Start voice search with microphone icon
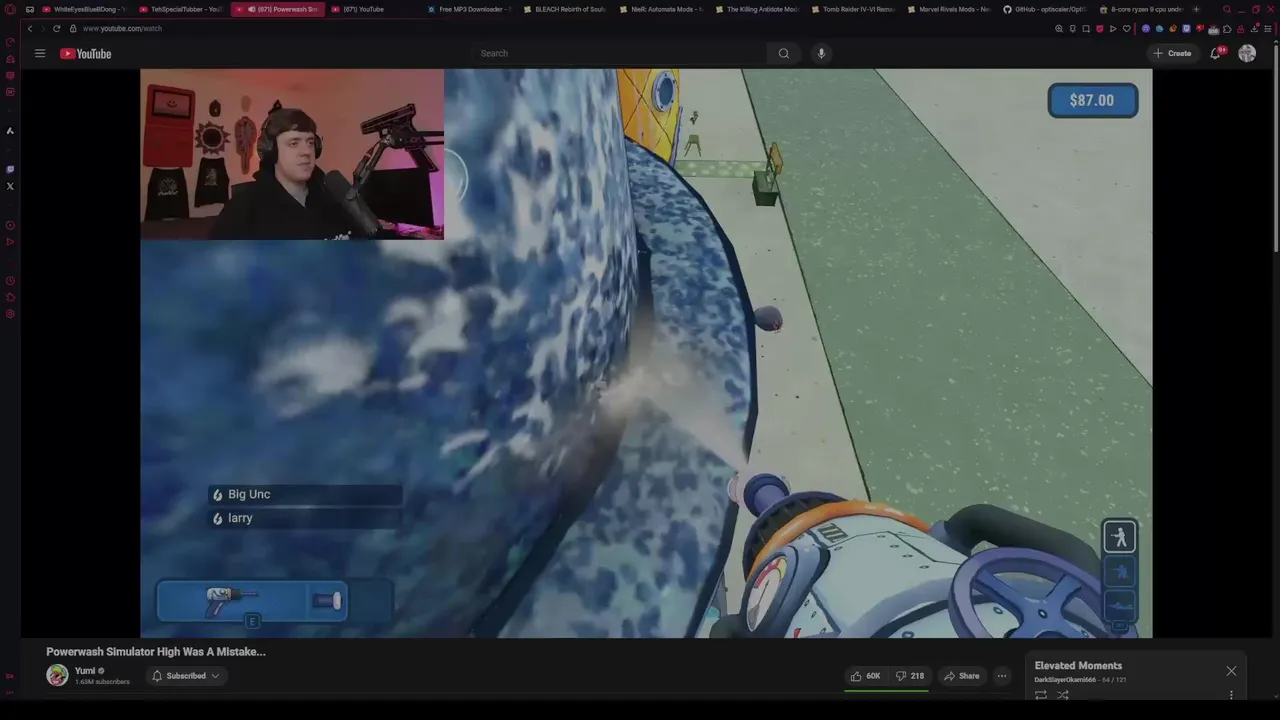The image size is (1280, 720). click(x=821, y=53)
